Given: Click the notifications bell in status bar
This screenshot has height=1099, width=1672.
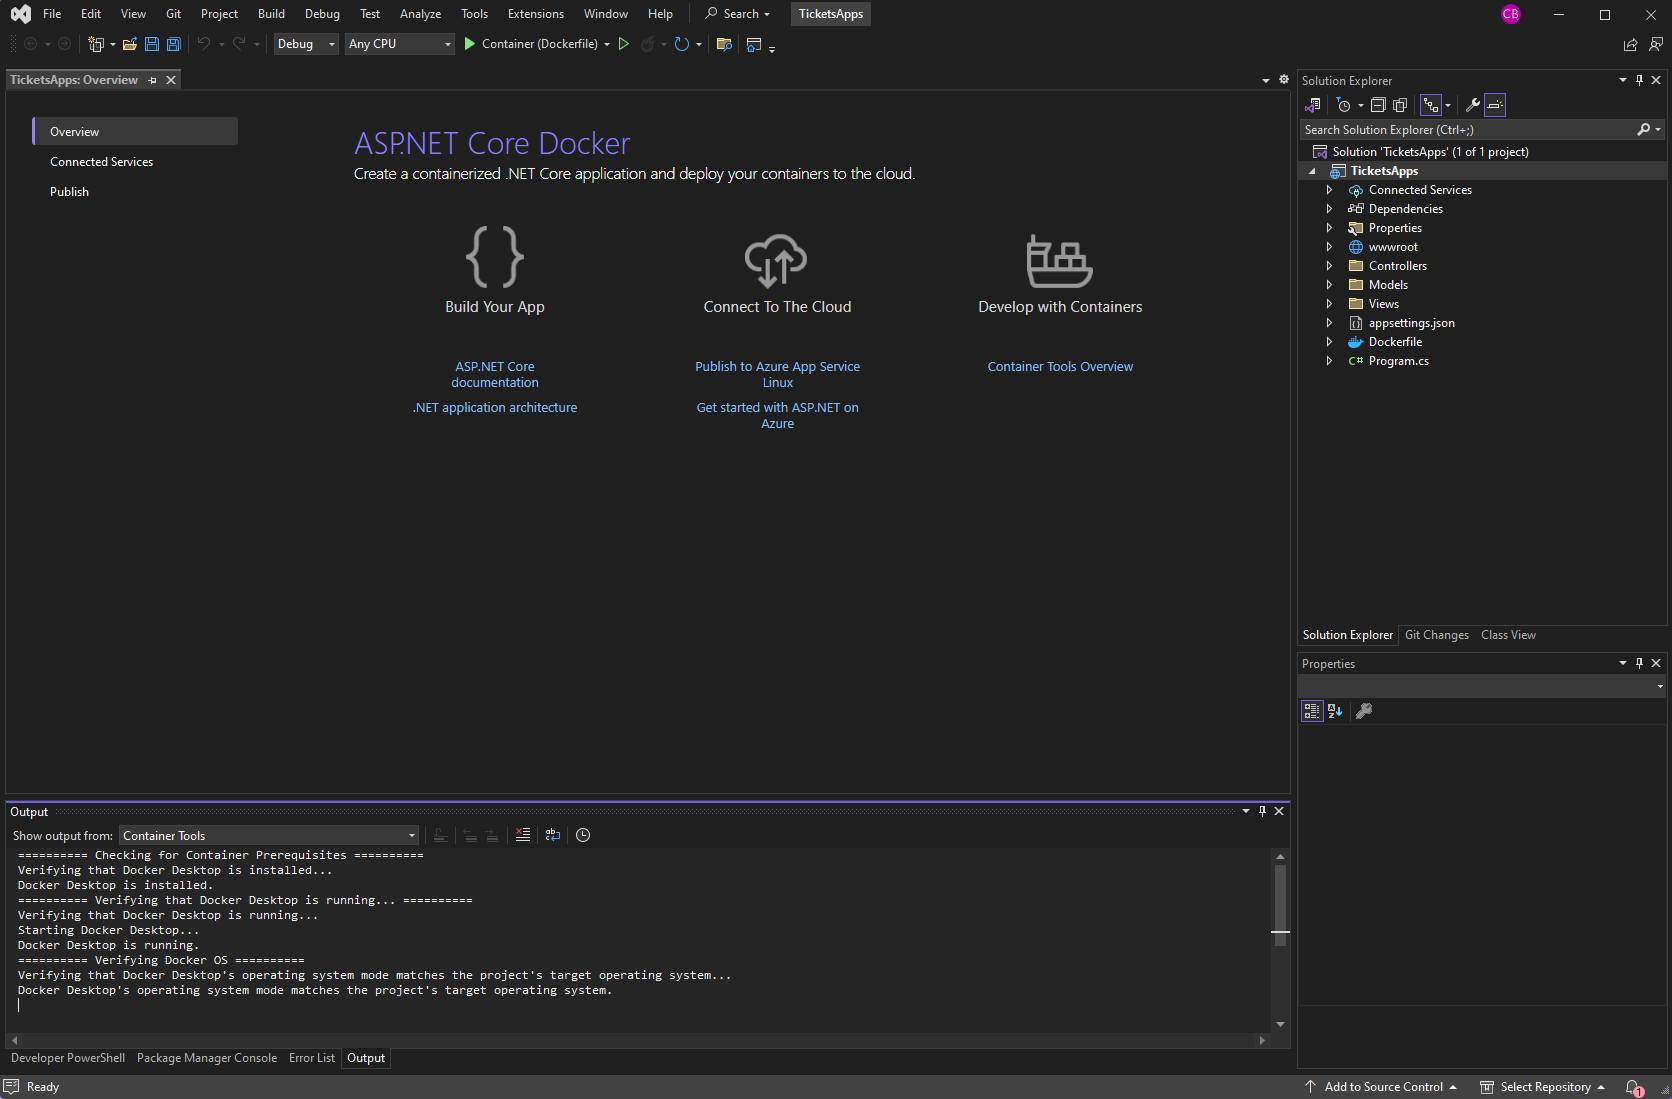Looking at the screenshot, I should [1634, 1087].
